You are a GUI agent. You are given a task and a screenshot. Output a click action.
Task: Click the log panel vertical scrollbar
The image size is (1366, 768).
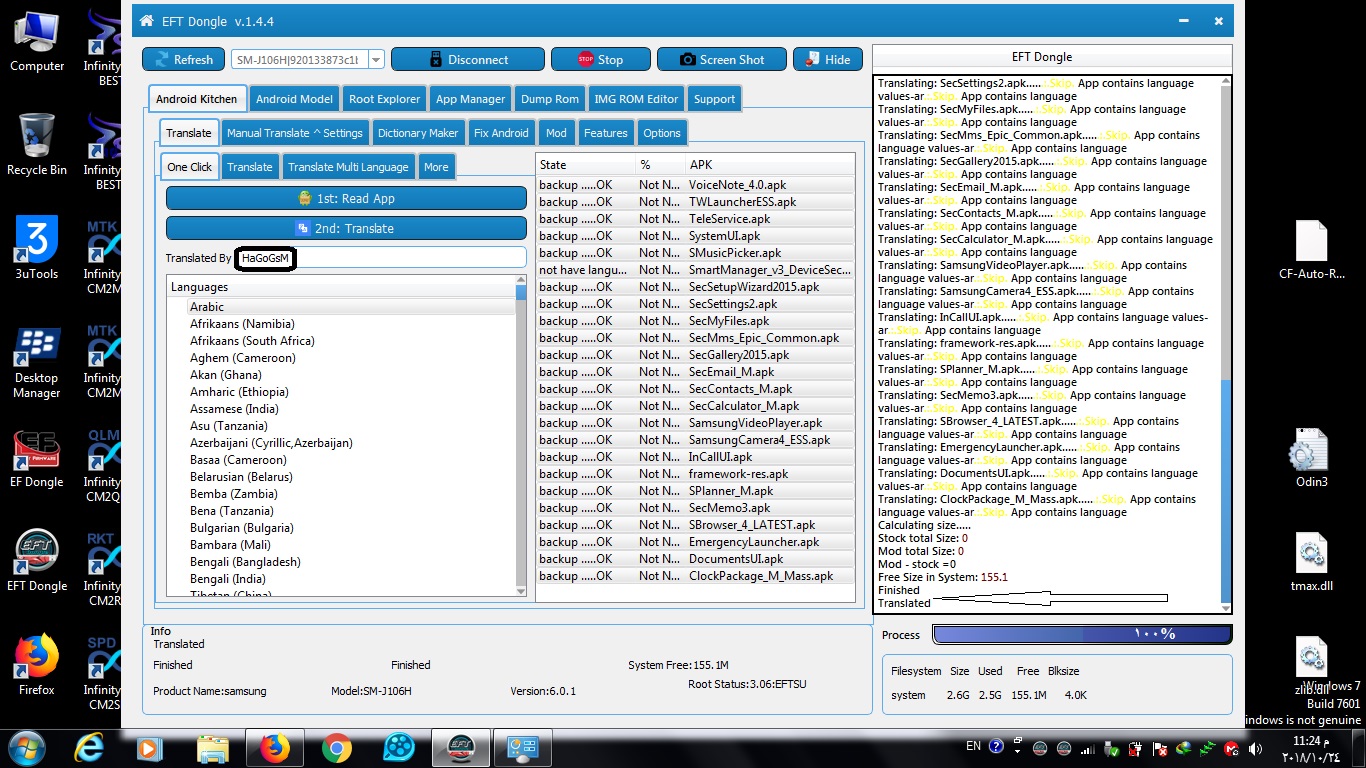pos(1226,344)
